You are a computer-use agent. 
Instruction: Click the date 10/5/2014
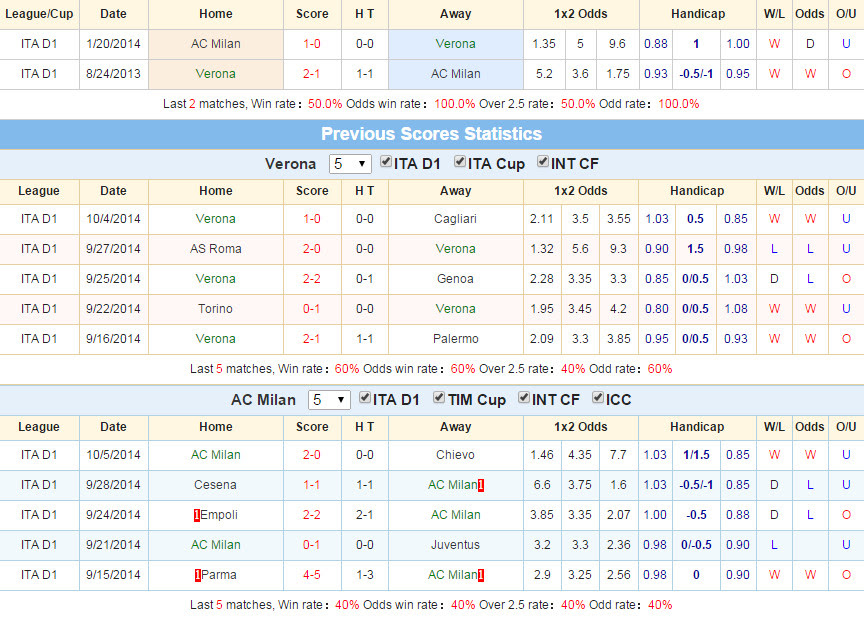114,455
